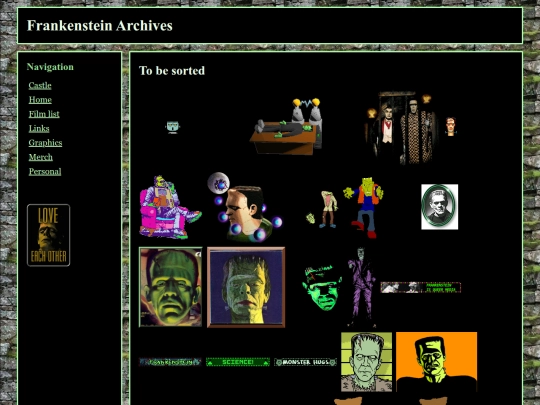
Task: Click the Navigation sidebar heading
Action: click(x=50, y=67)
